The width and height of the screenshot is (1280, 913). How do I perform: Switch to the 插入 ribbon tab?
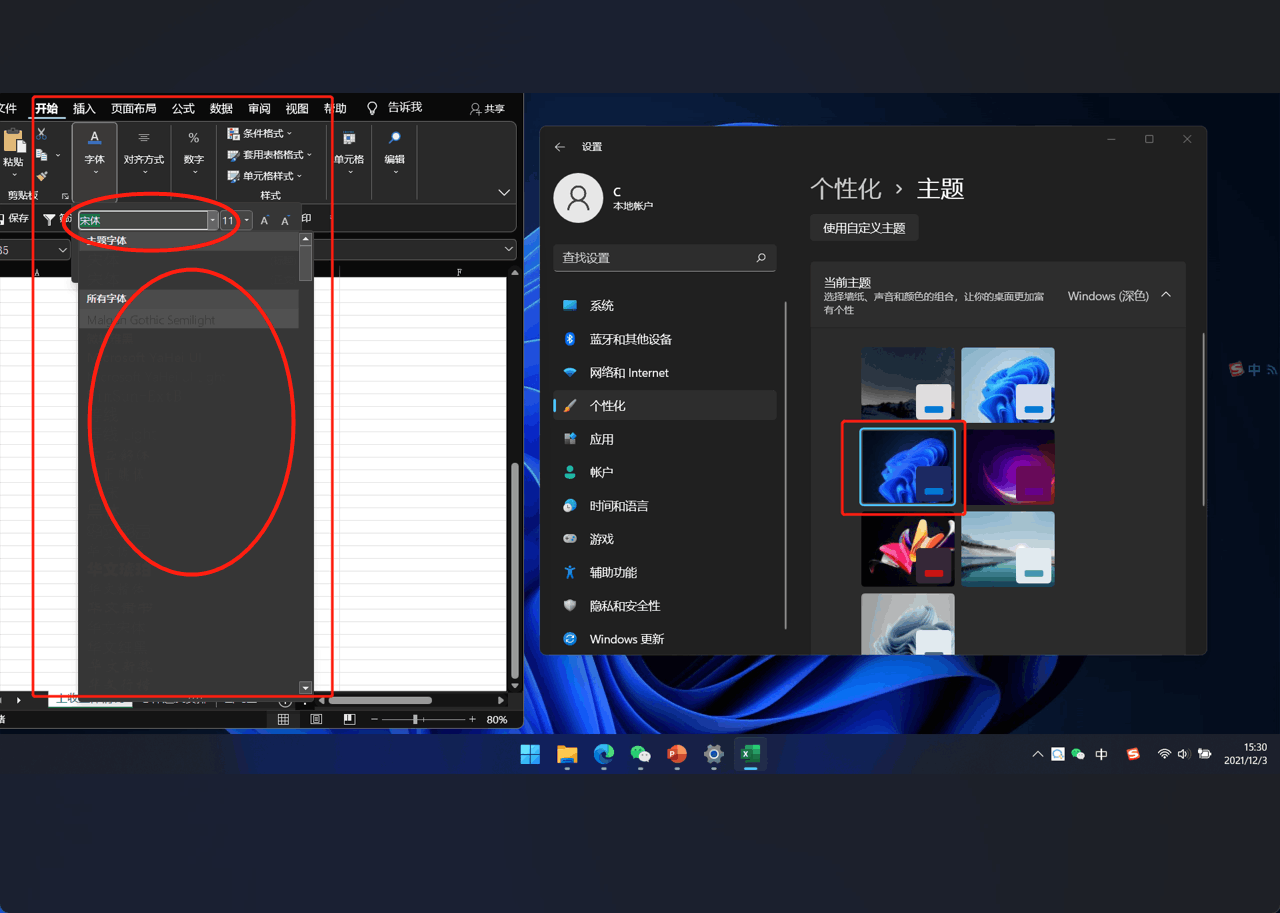pyautogui.click(x=85, y=108)
